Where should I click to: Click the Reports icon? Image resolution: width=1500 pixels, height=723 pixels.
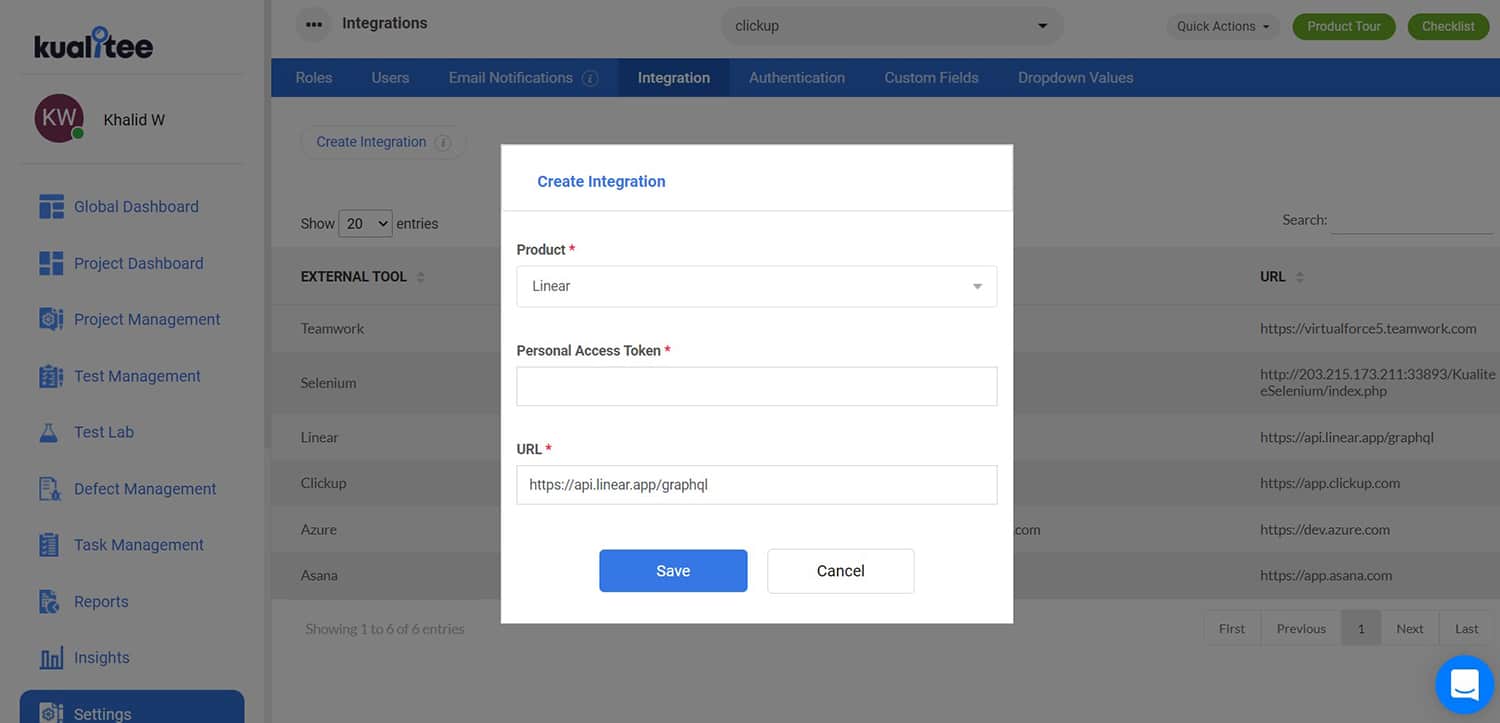pos(49,601)
